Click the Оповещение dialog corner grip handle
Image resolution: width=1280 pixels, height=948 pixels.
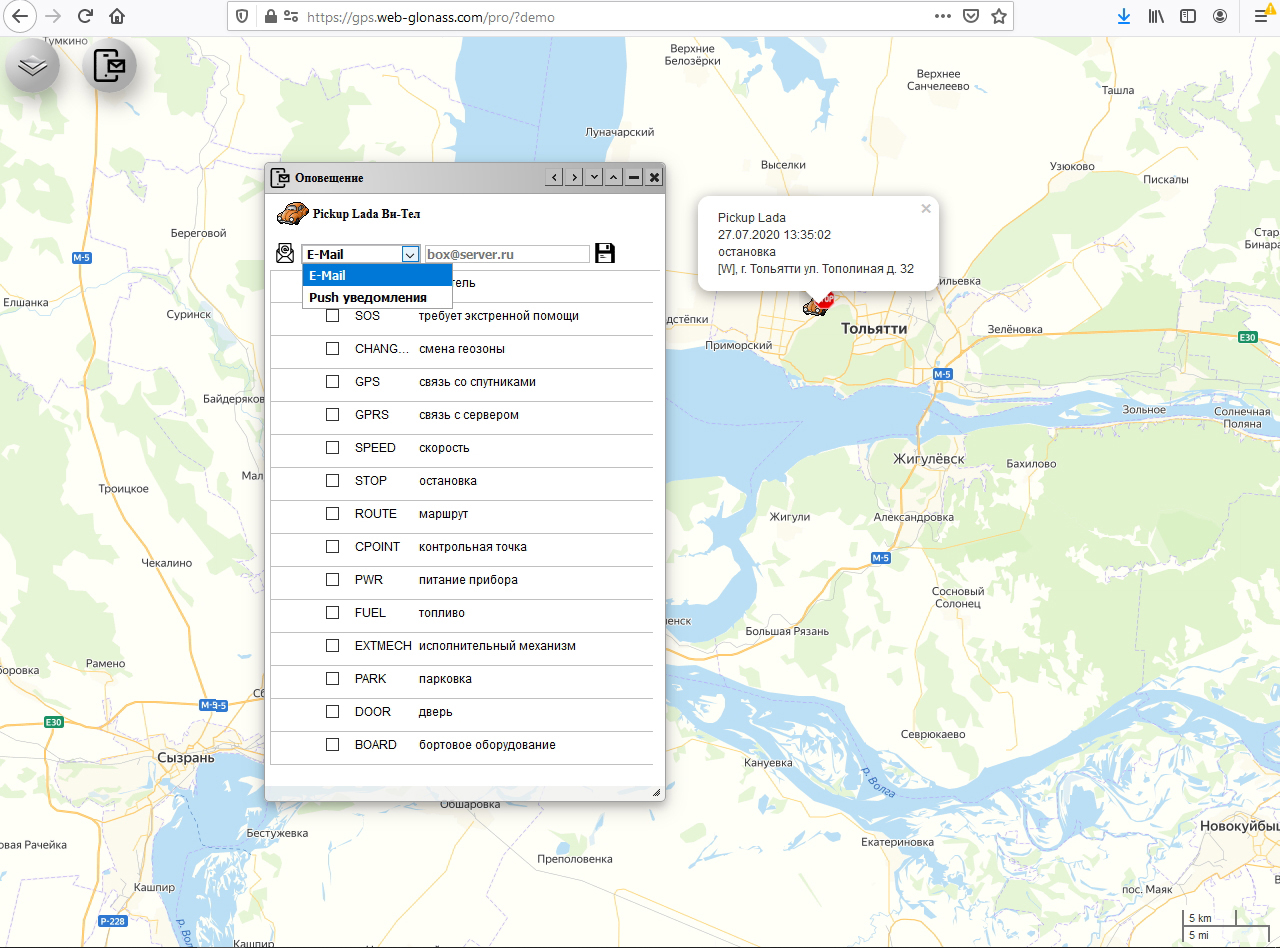(656, 792)
